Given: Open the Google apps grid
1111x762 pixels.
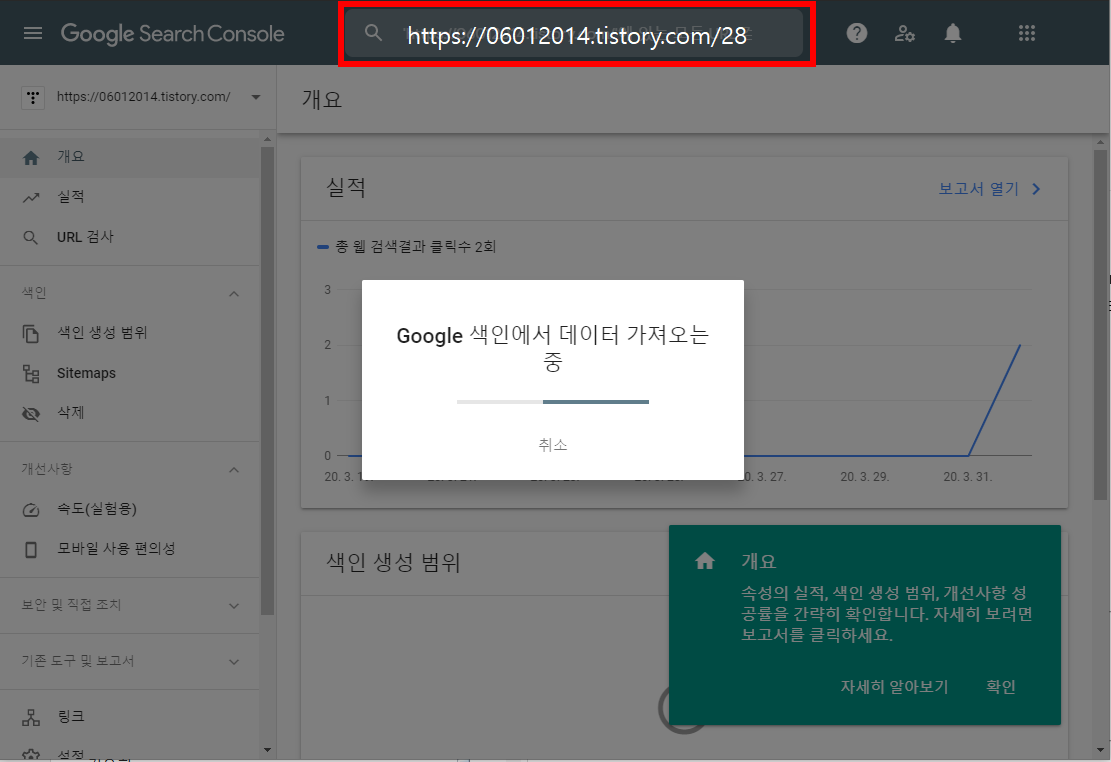Looking at the screenshot, I should click(x=1027, y=33).
